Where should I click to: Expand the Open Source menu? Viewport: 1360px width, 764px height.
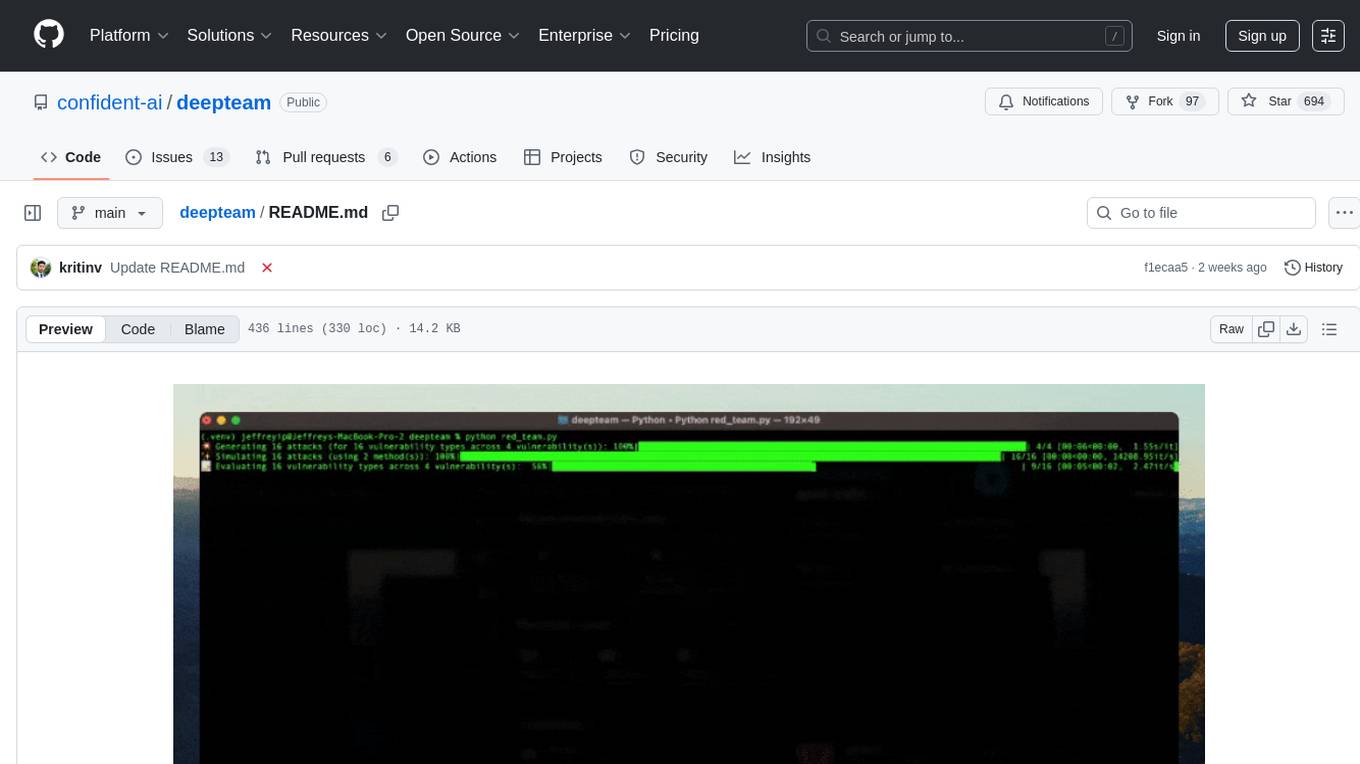pyautogui.click(x=463, y=35)
